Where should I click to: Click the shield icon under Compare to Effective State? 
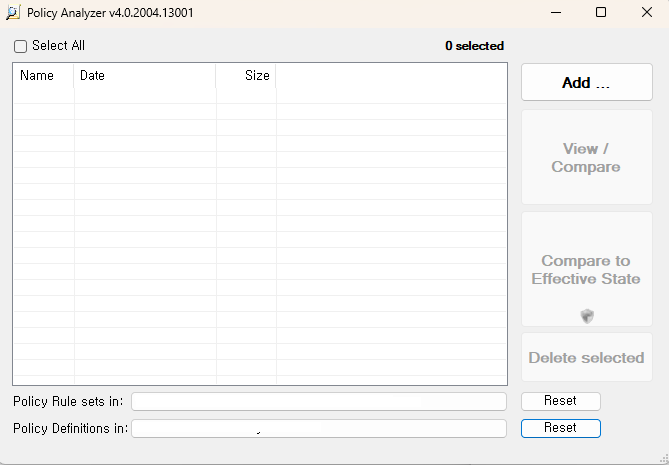pos(587,316)
